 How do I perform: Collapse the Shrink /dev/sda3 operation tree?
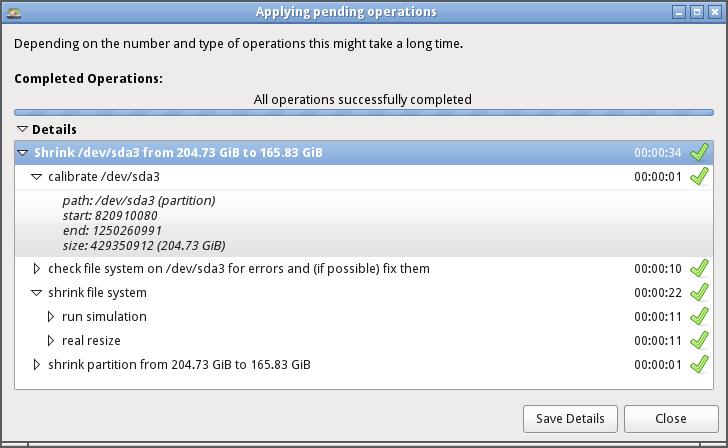pyautogui.click(x=23, y=153)
